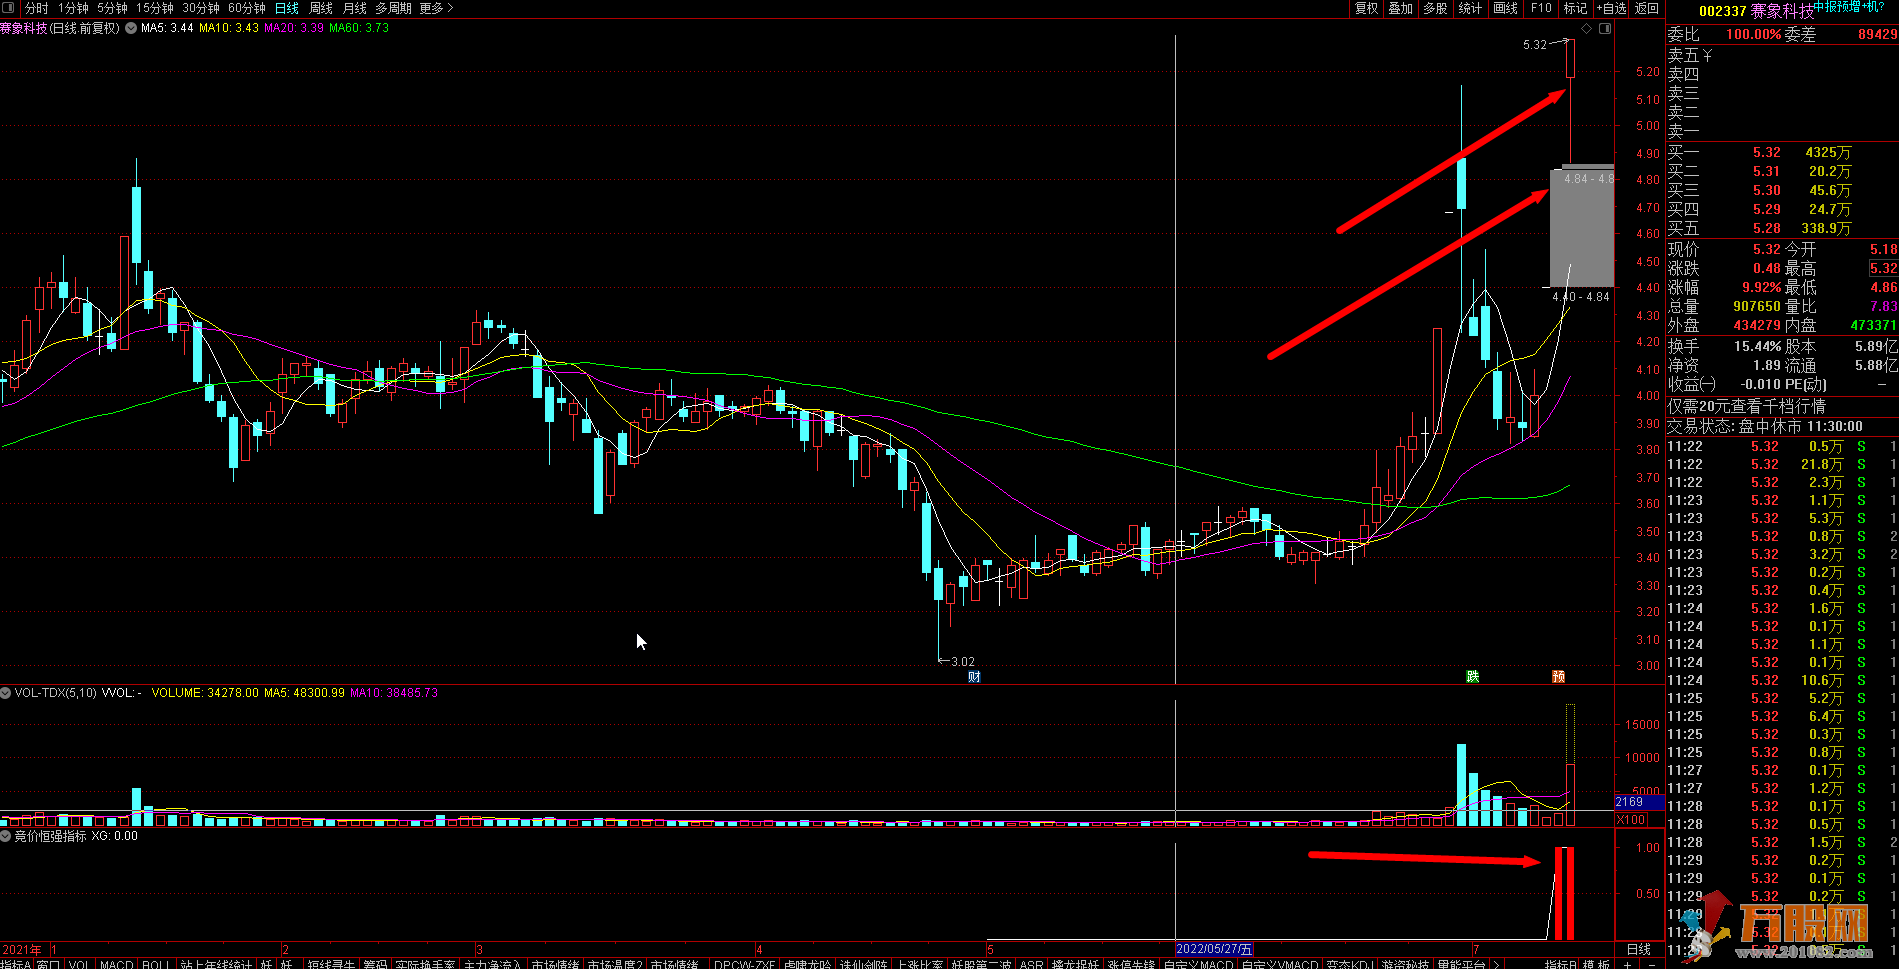Click the 财 marker on the time axis
Image resolution: width=1899 pixels, height=969 pixels.
click(974, 677)
